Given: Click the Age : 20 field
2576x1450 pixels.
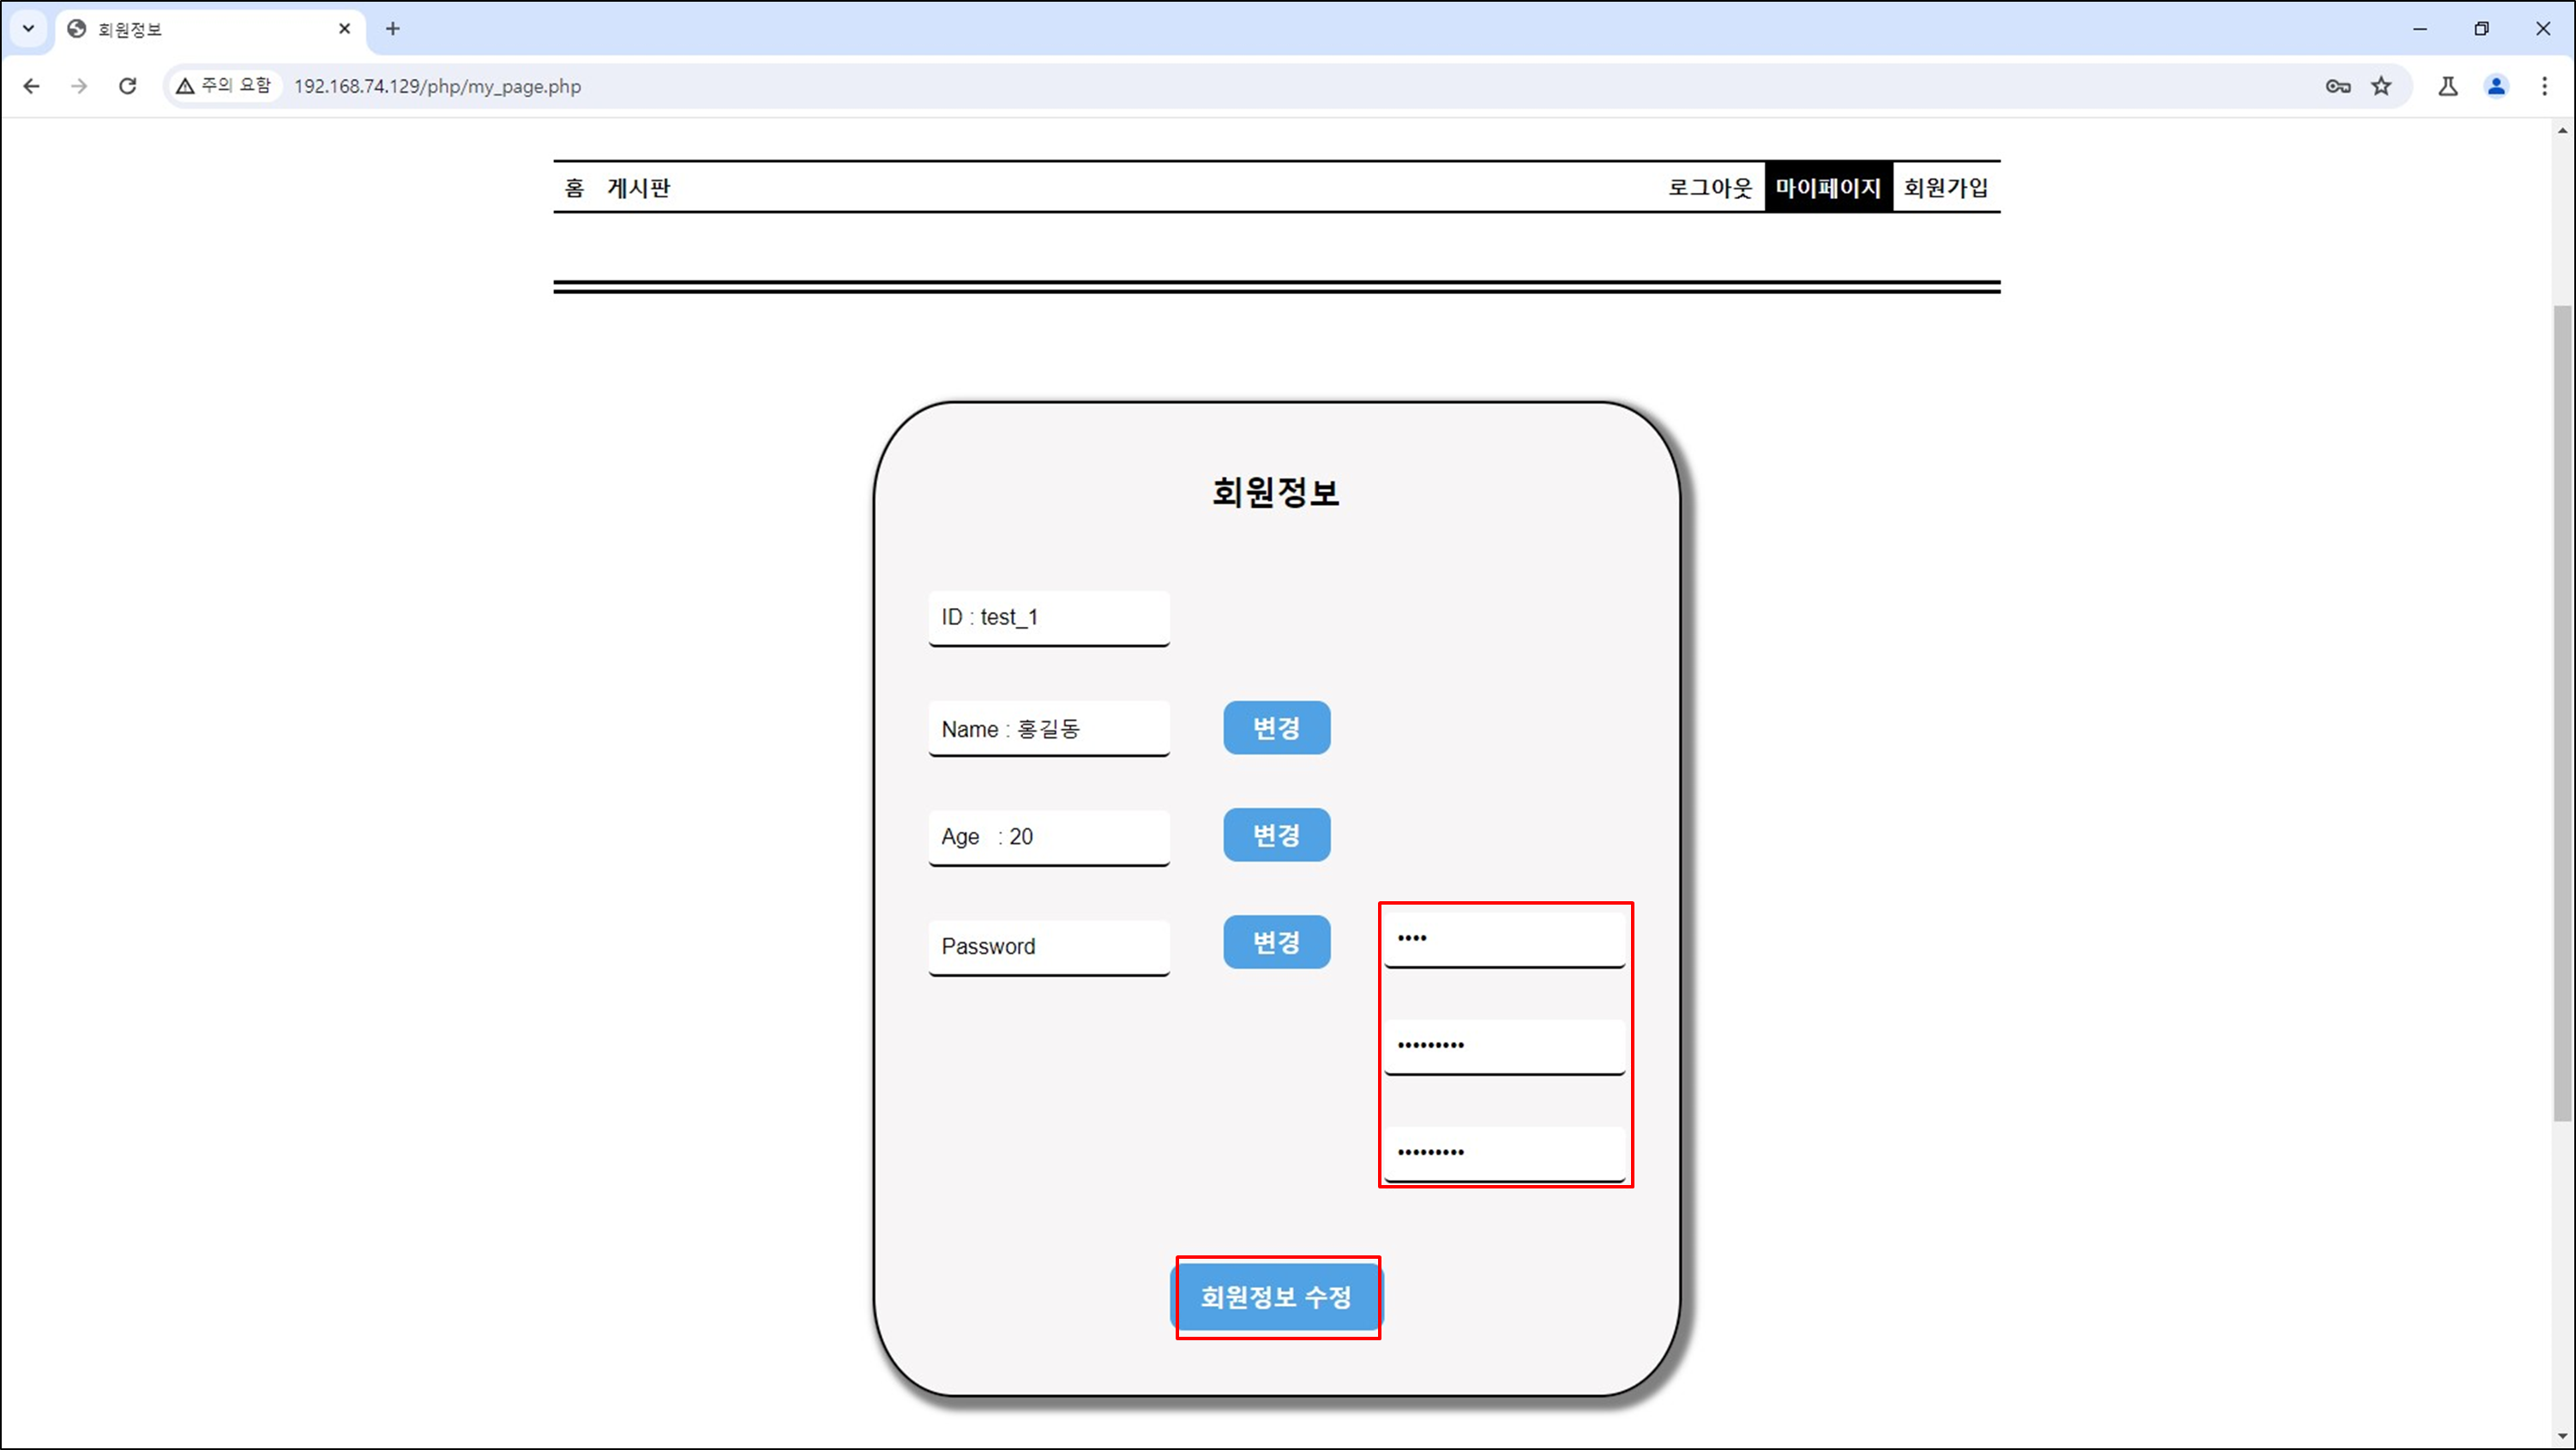Looking at the screenshot, I should [1049, 837].
